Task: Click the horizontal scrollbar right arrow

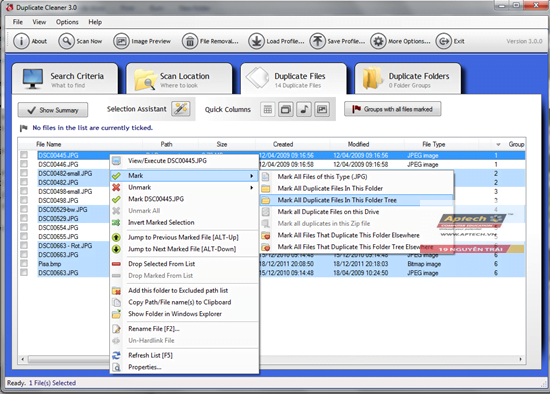Action: (x=521, y=359)
